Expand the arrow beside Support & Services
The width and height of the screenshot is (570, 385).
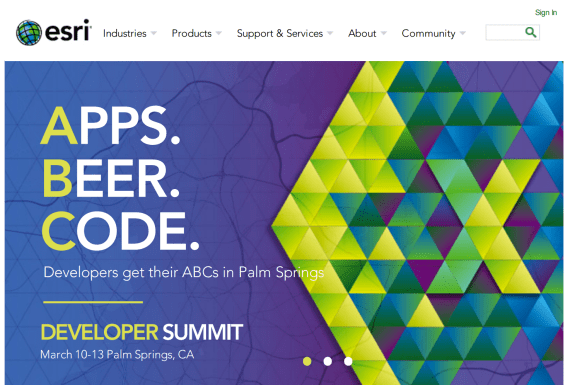(x=330, y=33)
